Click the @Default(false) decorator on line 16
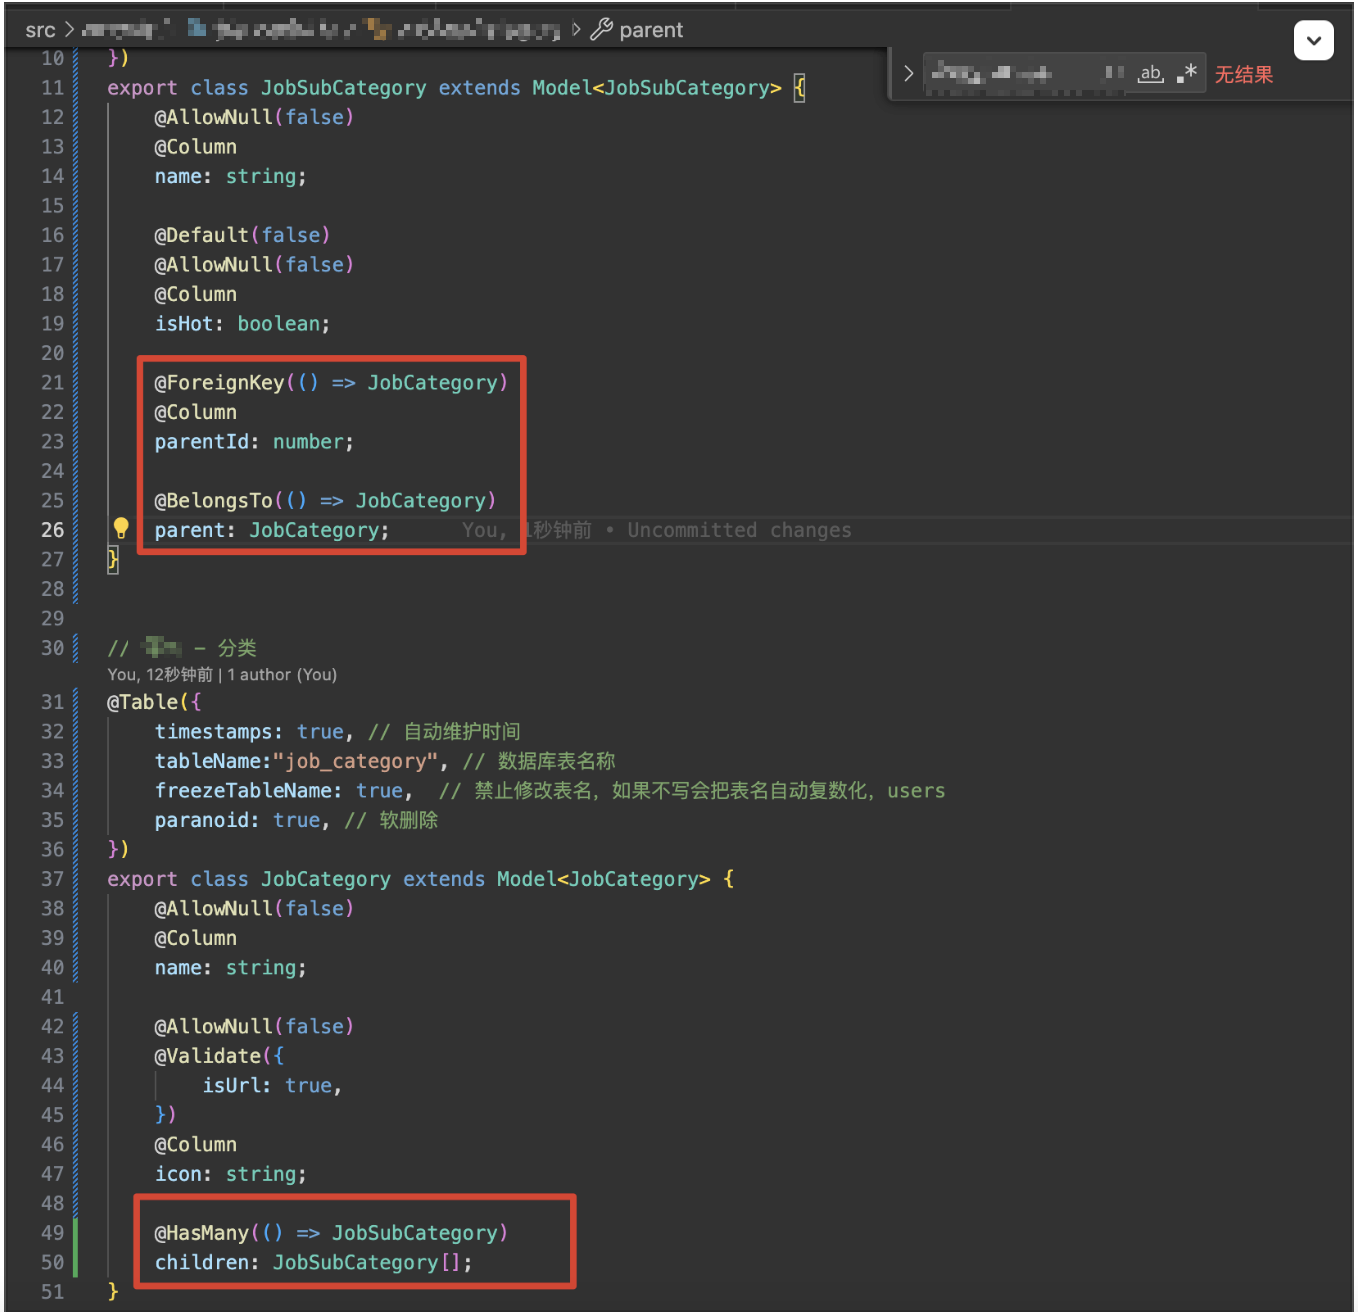 point(242,235)
